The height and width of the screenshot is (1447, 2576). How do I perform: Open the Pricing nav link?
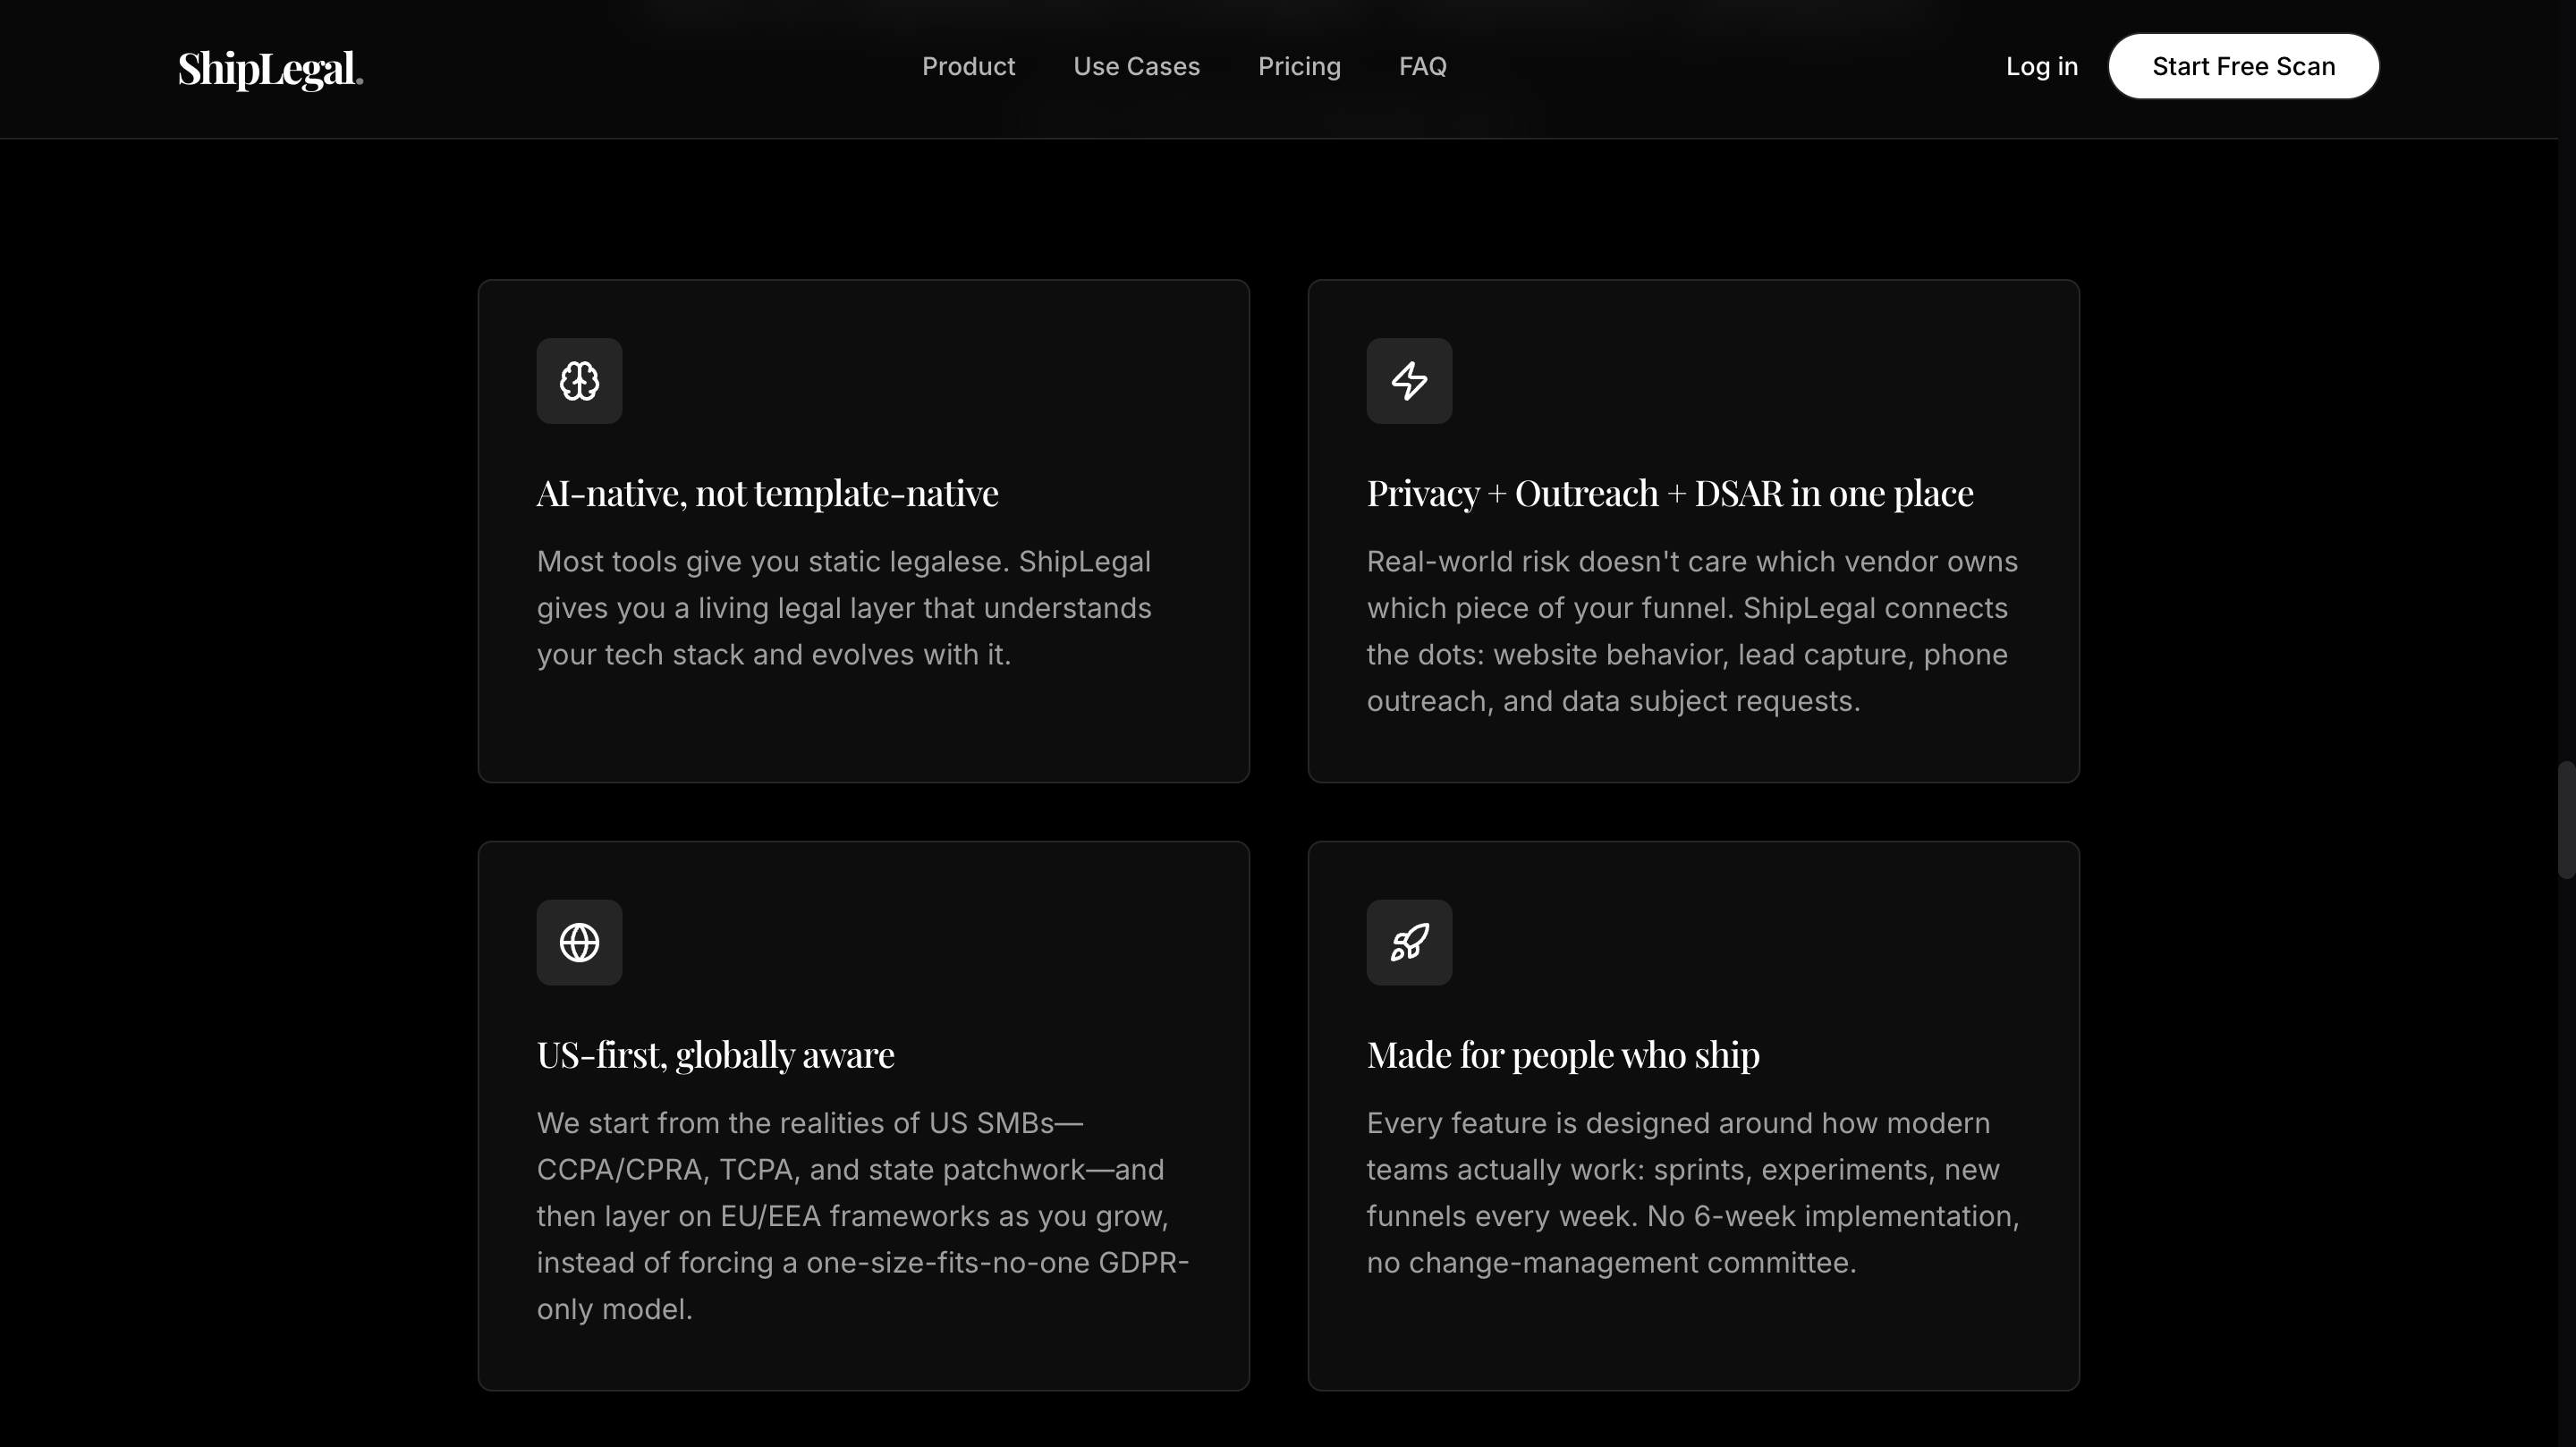point(1299,66)
